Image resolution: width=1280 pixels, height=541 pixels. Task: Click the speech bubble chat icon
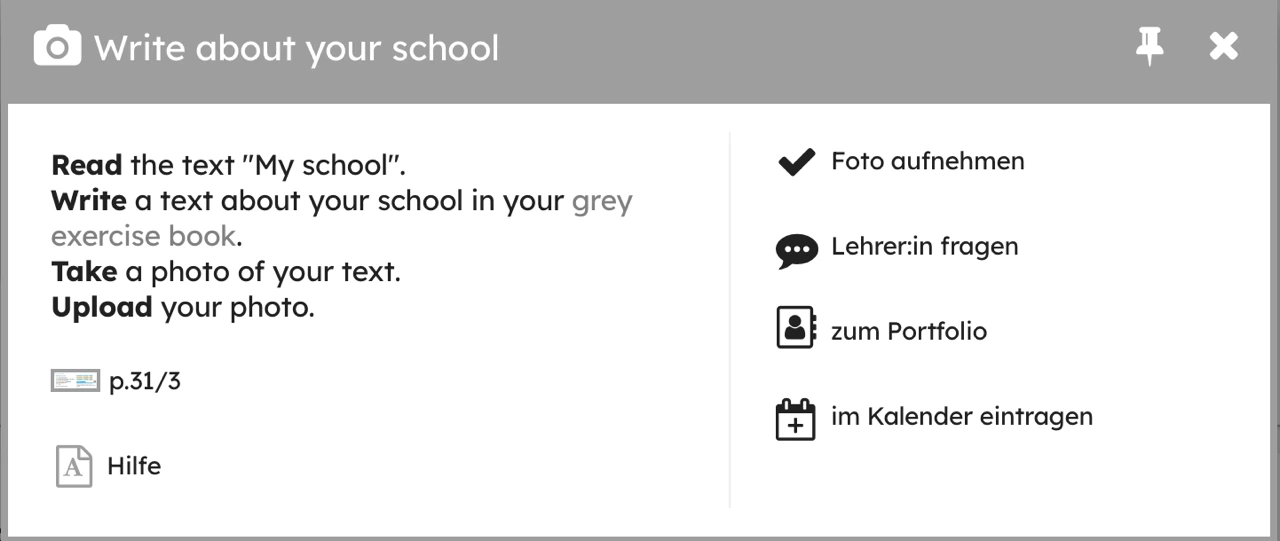pyautogui.click(x=796, y=248)
